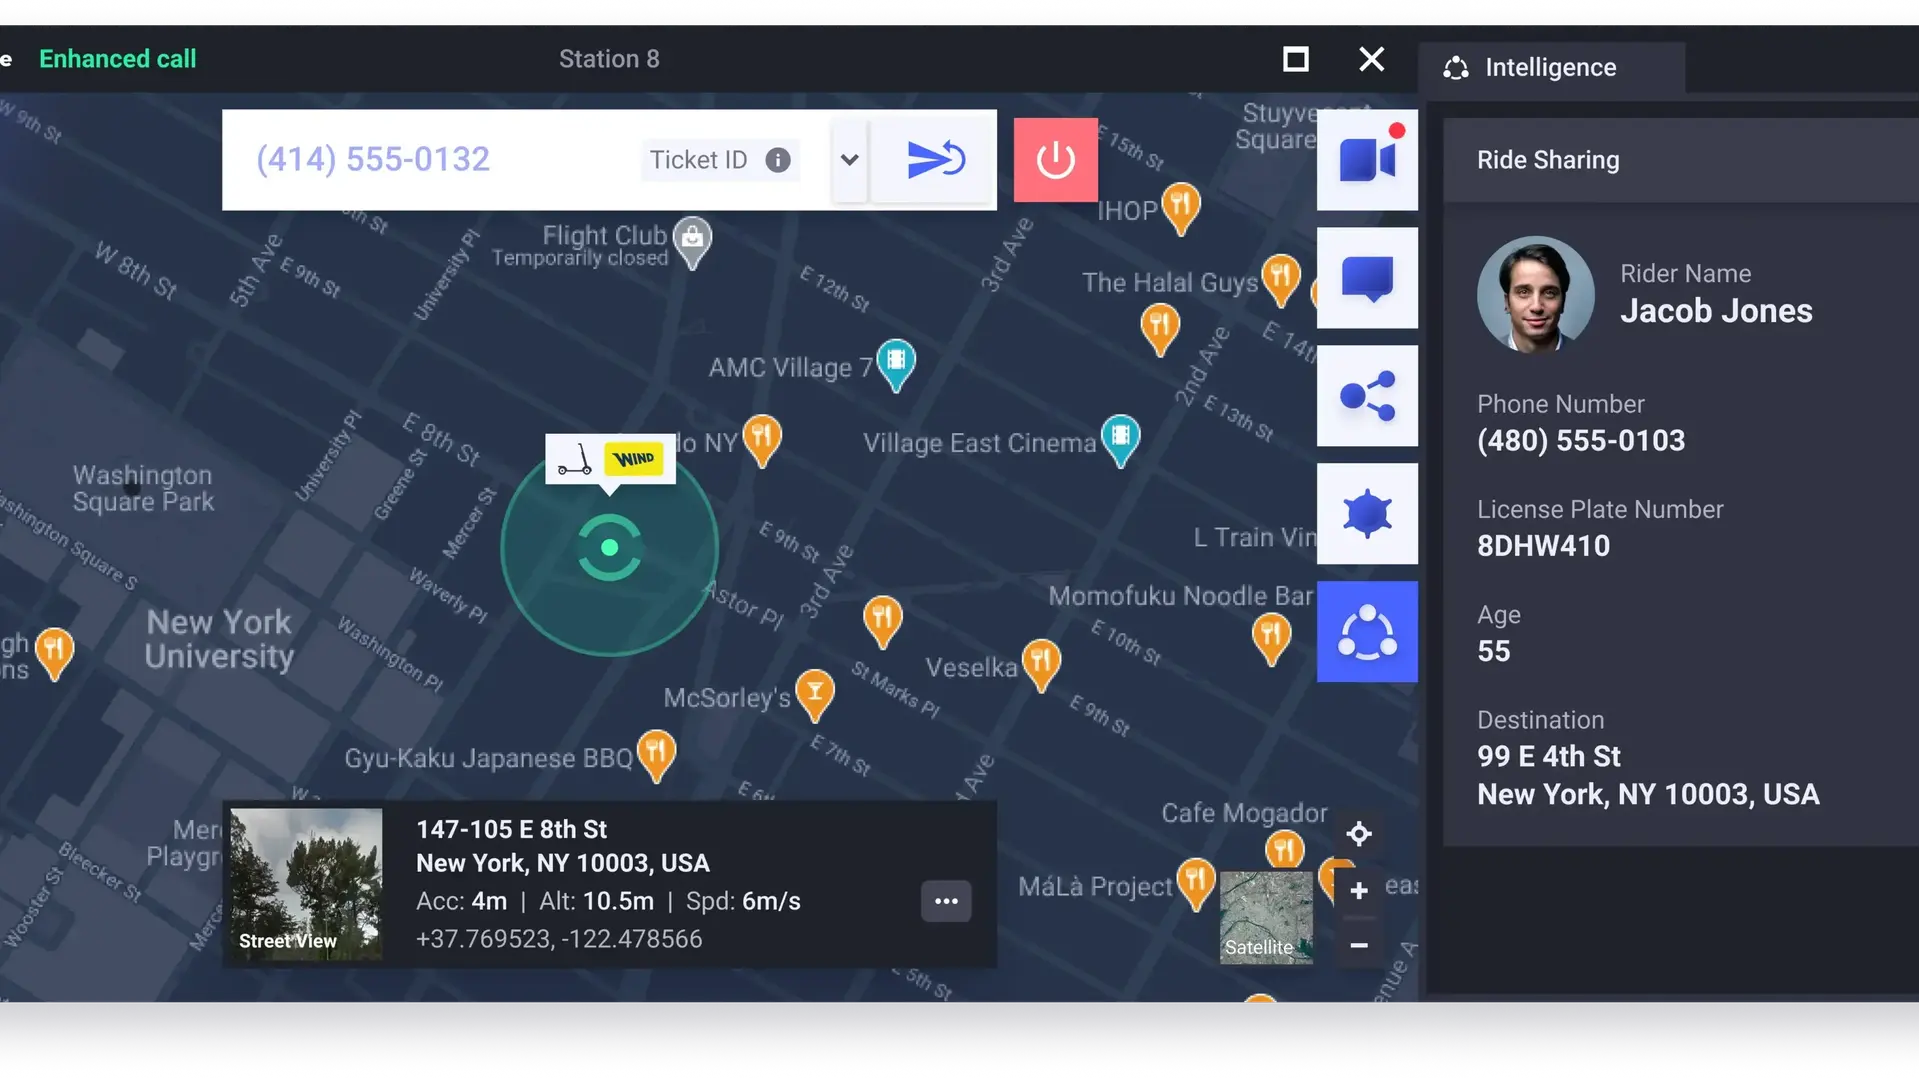Click license plate value 8DHW410

click(1543, 546)
